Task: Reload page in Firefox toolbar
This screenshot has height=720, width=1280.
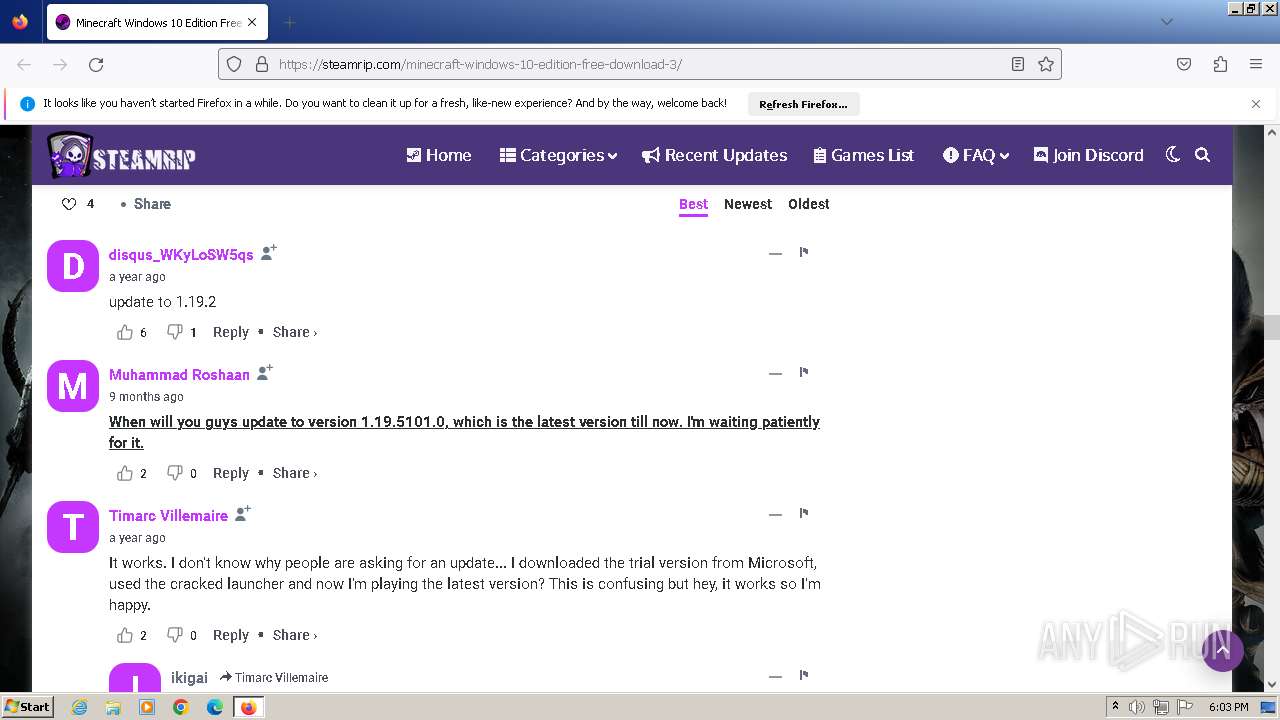Action: tap(96, 64)
